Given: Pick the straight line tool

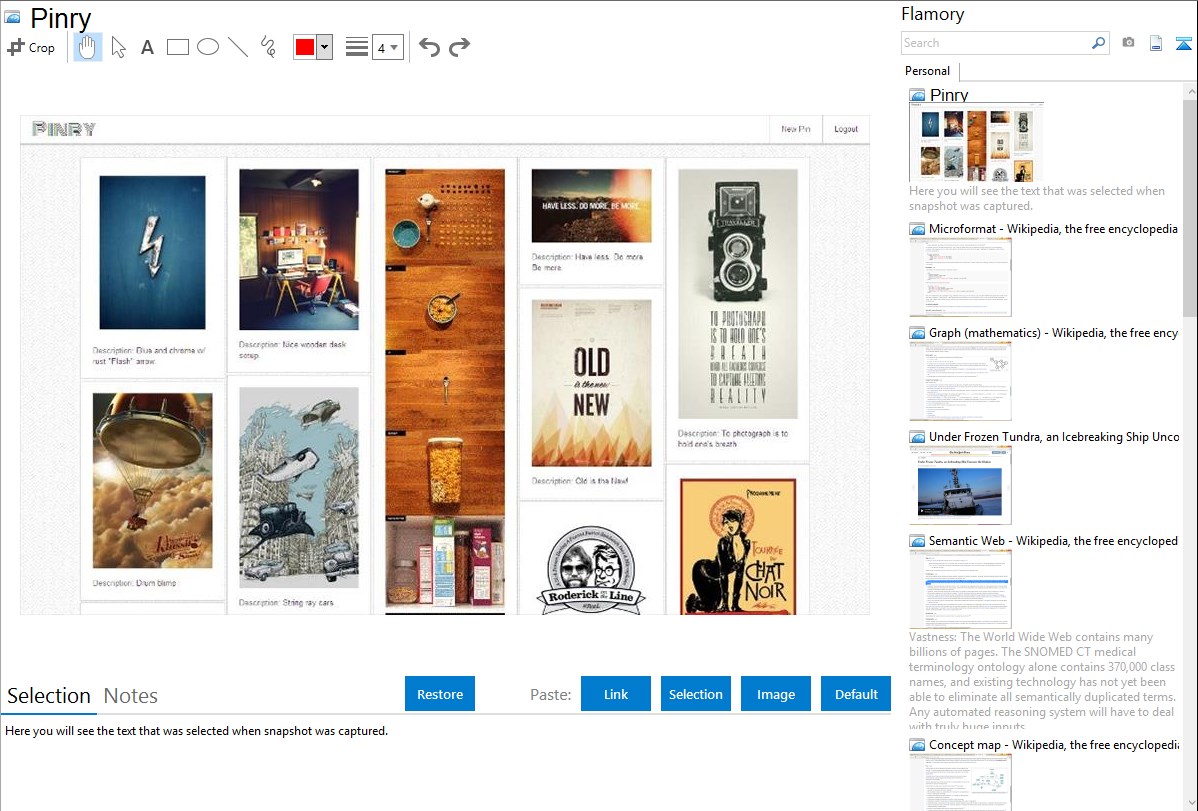Looking at the screenshot, I should [x=238, y=47].
